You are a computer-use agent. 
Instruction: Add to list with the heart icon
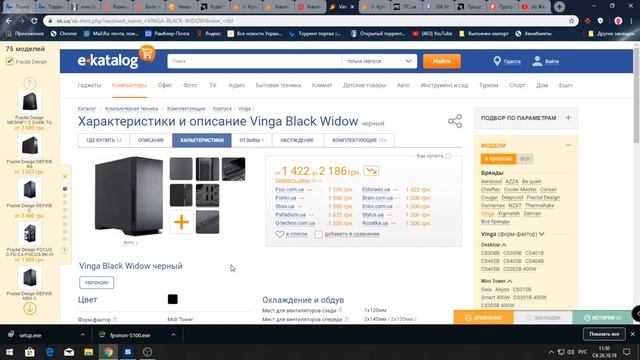(x=279, y=234)
